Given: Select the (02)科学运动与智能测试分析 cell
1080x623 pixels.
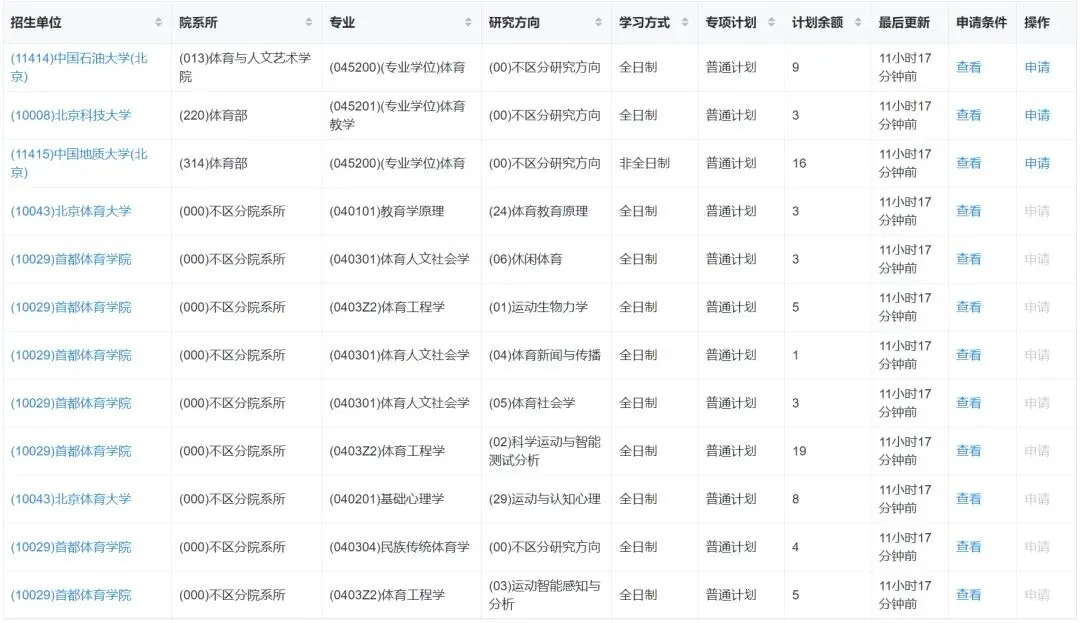Looking at the screenshot, I should [x=545, y=451].
